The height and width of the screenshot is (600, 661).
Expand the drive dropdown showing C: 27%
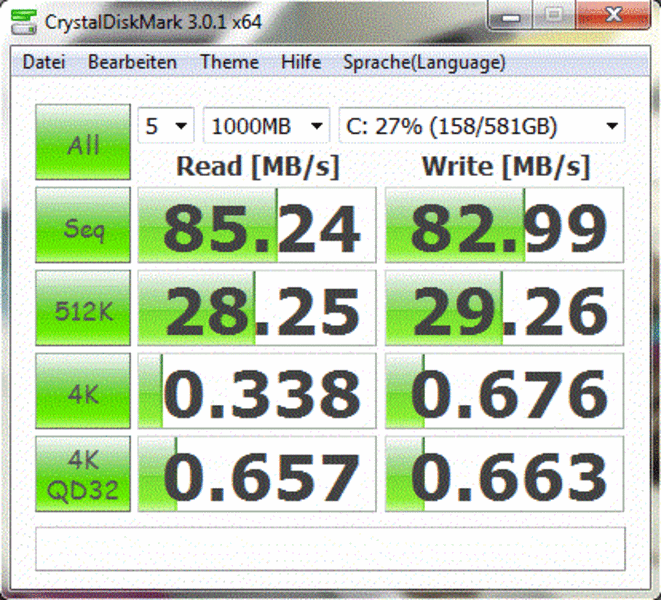[x=482, y=126]
